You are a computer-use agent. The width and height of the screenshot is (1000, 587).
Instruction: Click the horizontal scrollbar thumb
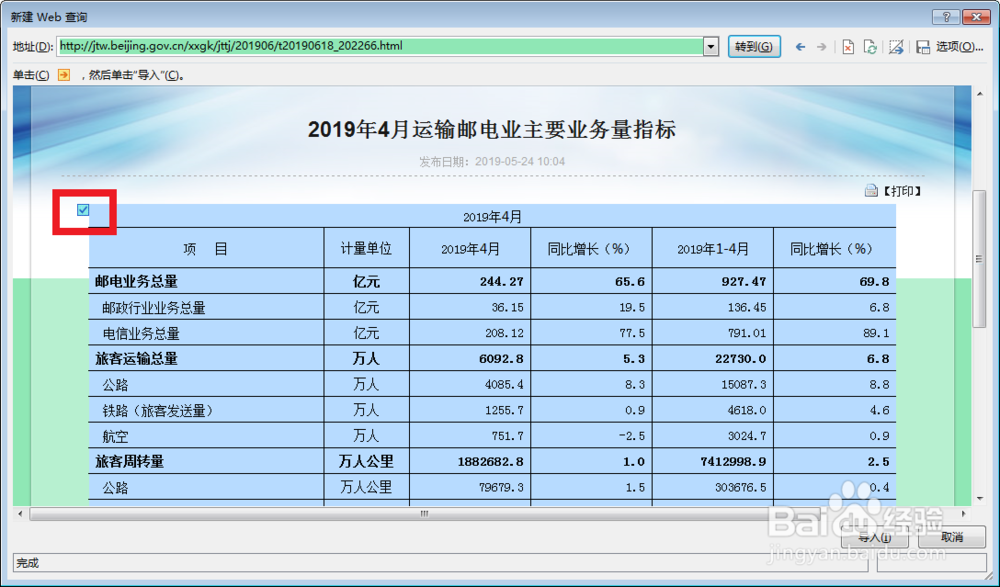click(425, 513)
